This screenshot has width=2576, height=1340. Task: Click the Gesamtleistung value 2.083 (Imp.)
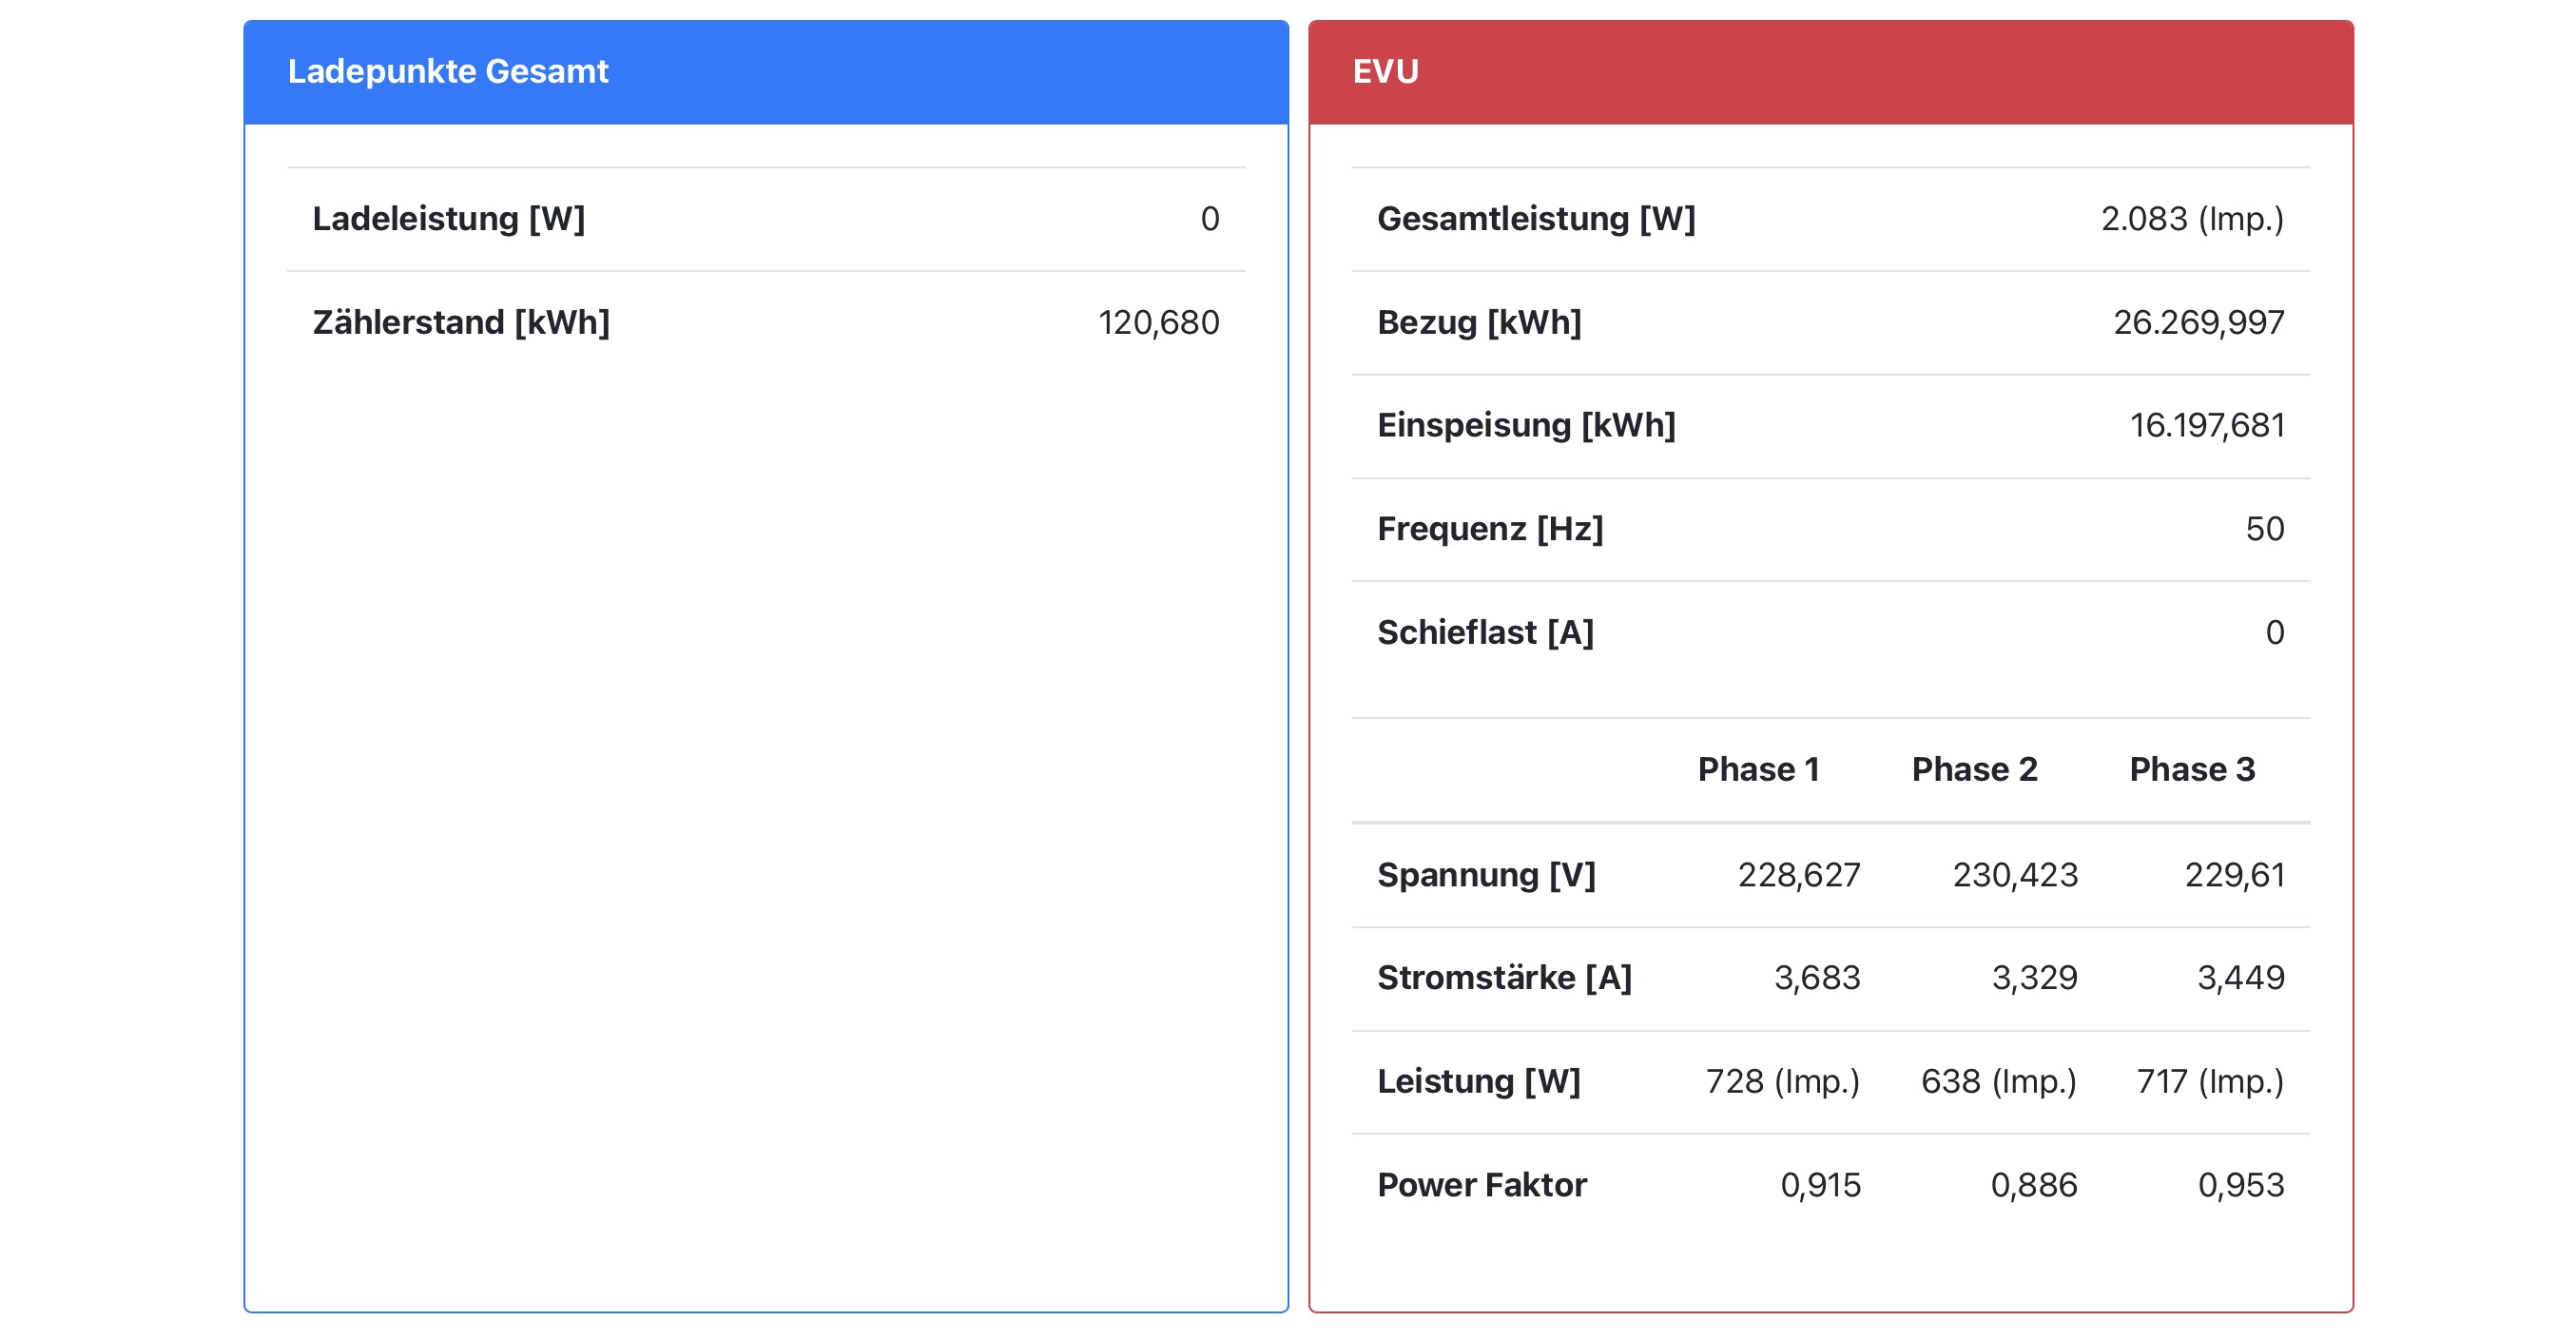(x=2191, y=218)
